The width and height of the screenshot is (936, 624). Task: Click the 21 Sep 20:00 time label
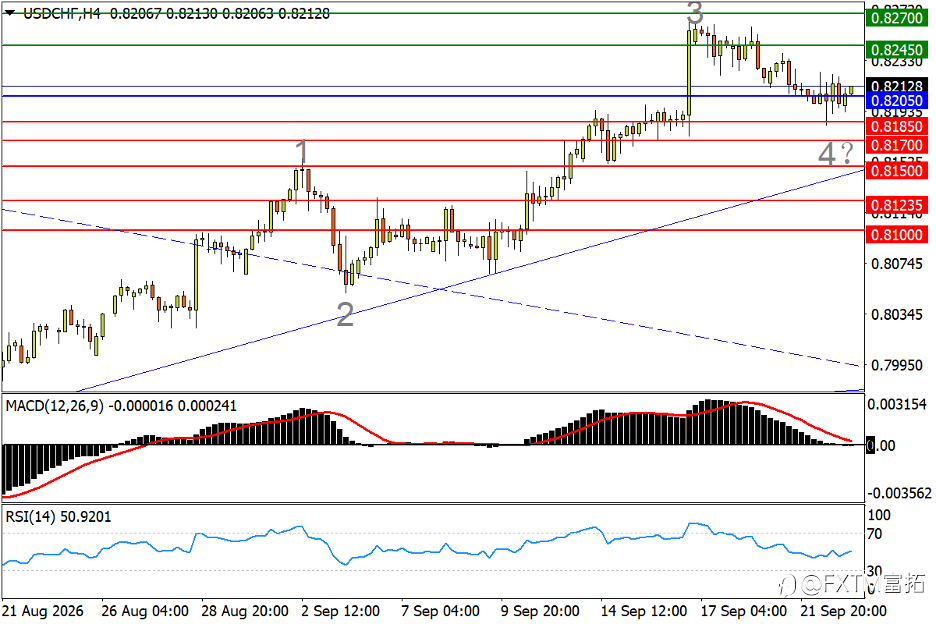pos(843,611)
